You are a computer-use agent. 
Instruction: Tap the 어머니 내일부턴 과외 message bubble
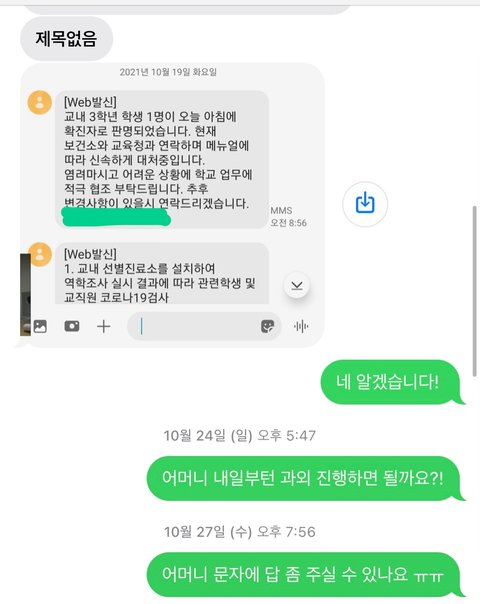point(305,478)
